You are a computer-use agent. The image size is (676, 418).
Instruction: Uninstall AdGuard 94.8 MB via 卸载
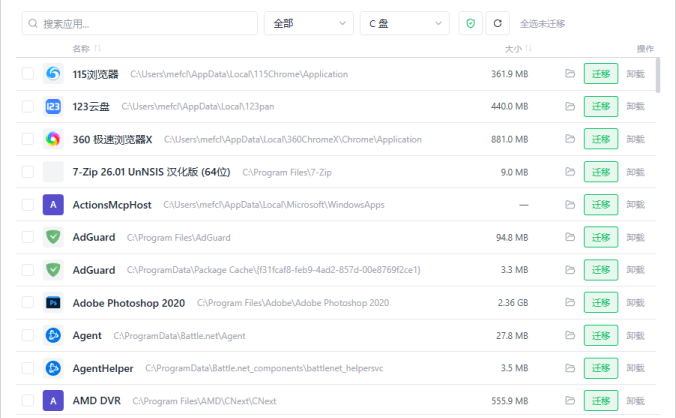point(635,237)
